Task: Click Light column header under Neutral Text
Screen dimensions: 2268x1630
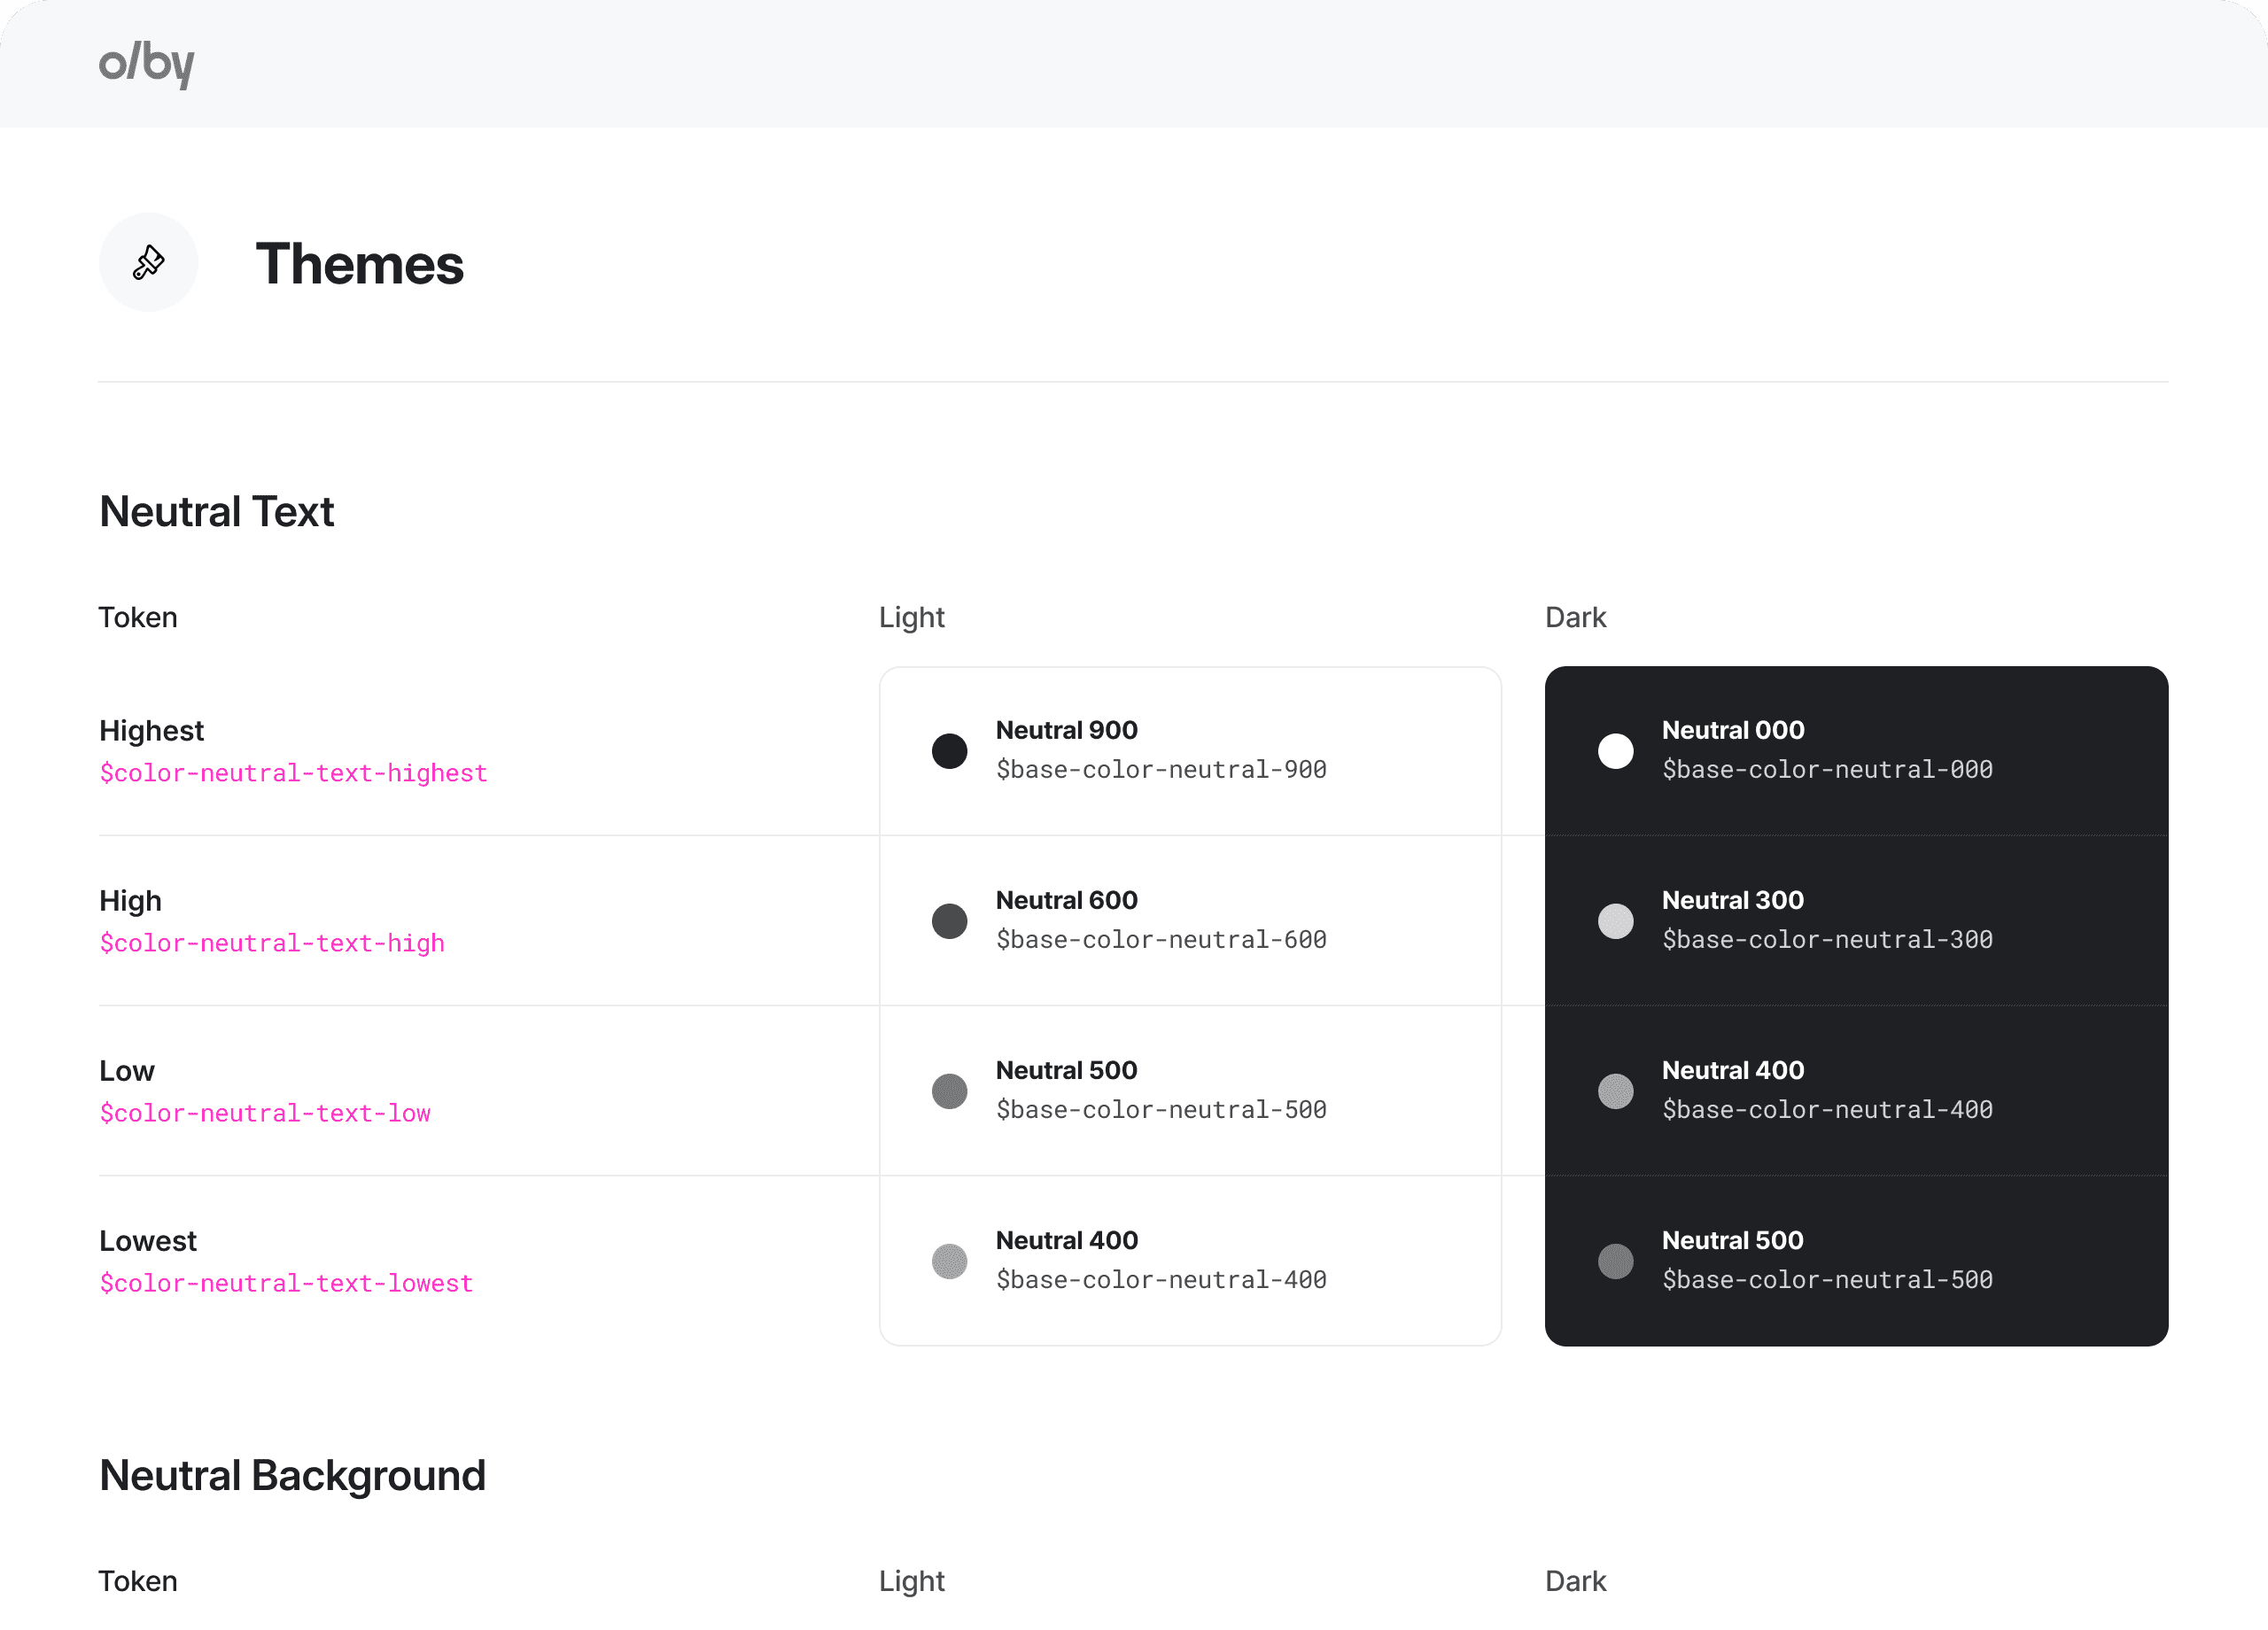Action: [911, 618]
